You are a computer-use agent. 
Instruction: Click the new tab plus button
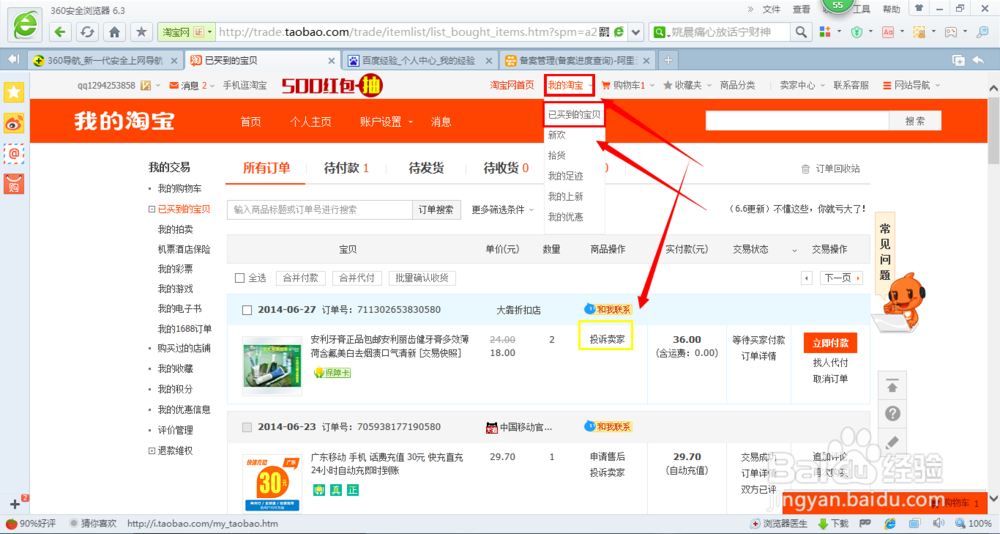(668, 60)
